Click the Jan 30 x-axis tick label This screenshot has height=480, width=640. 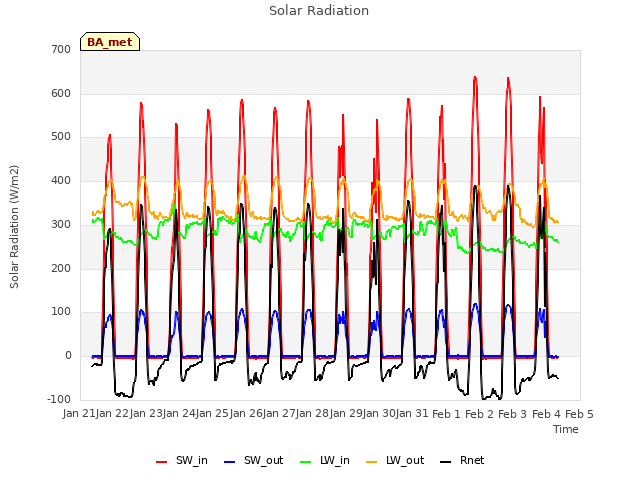(x=379, y=413)
